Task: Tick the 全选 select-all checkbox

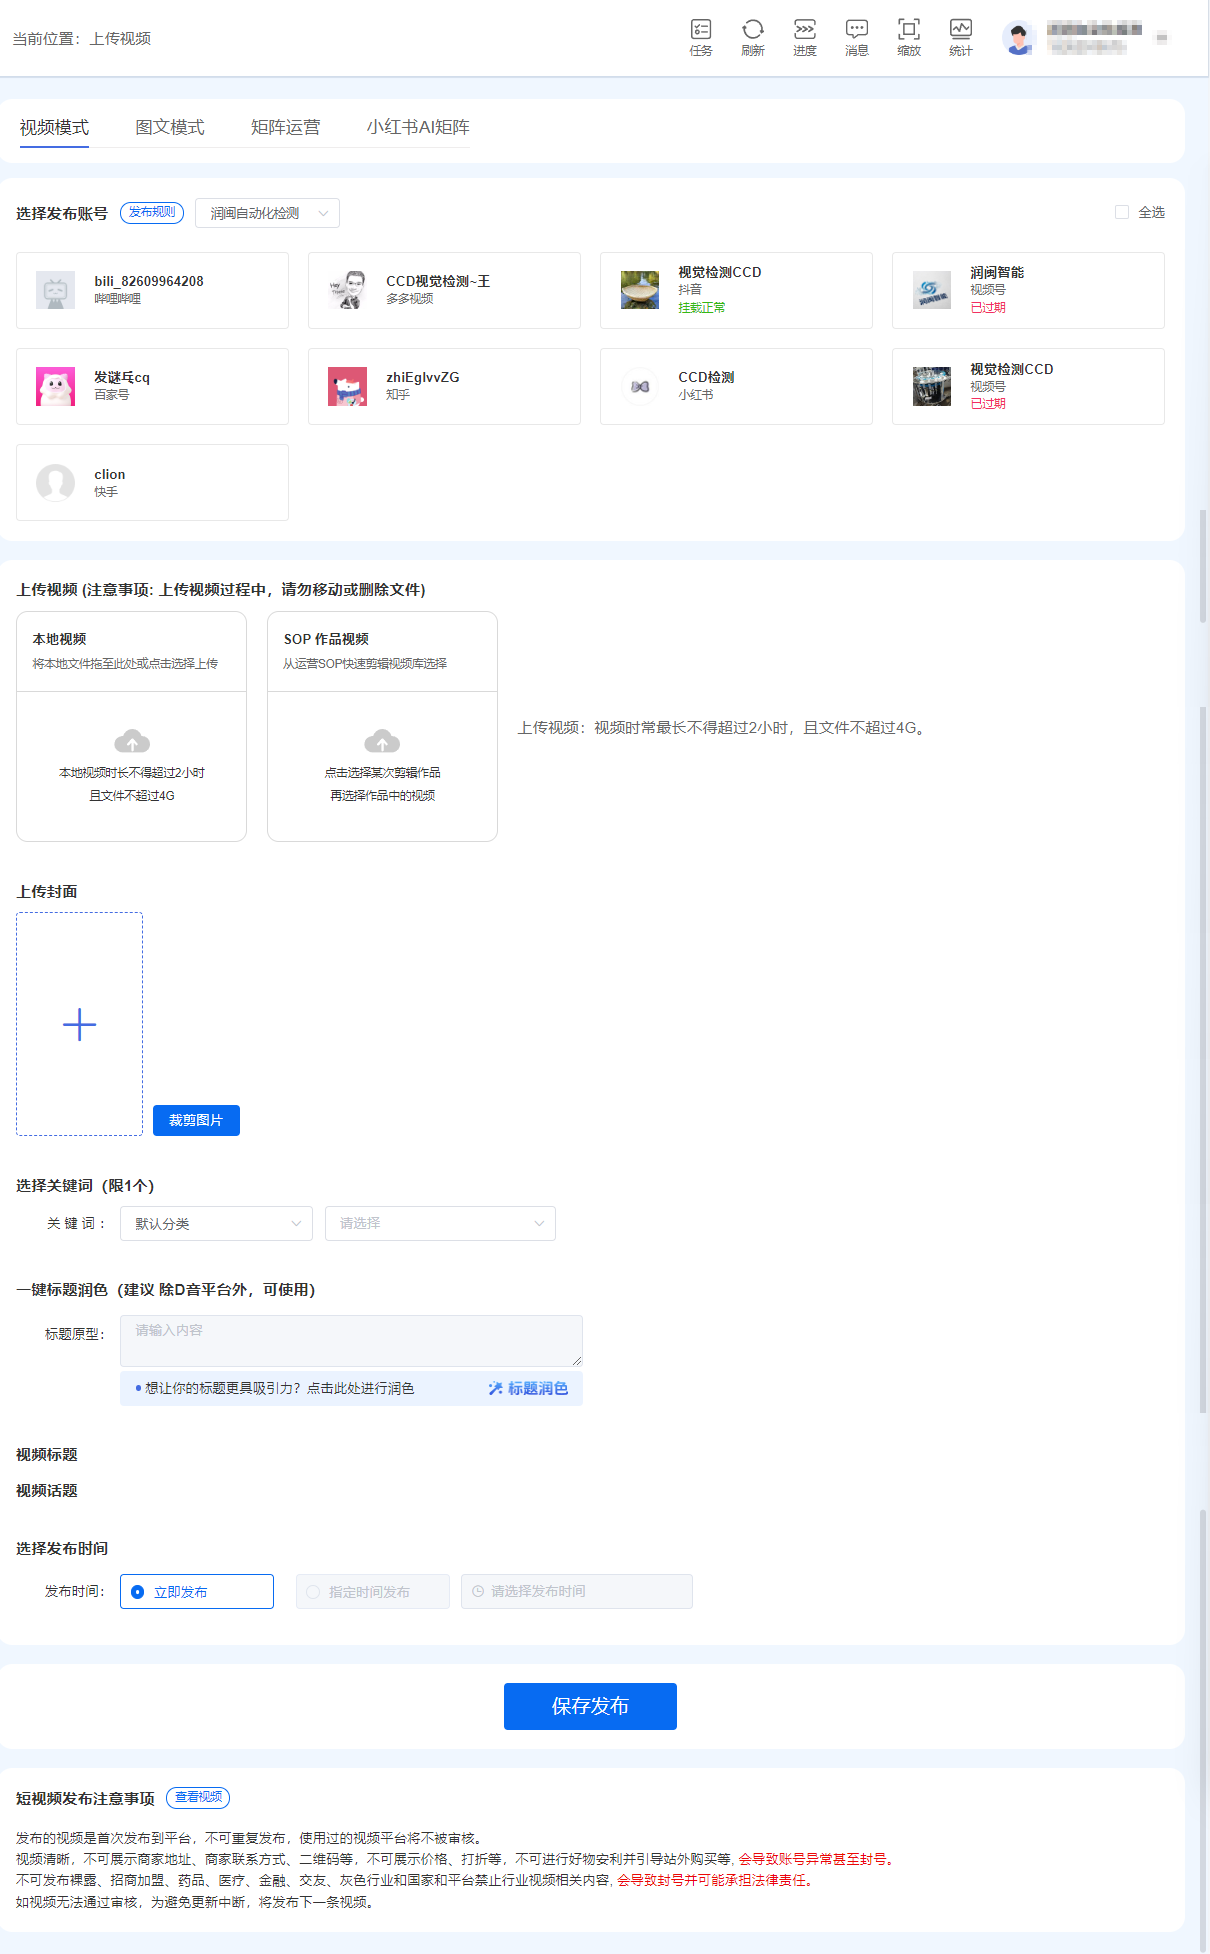Action: [1122, 212]
